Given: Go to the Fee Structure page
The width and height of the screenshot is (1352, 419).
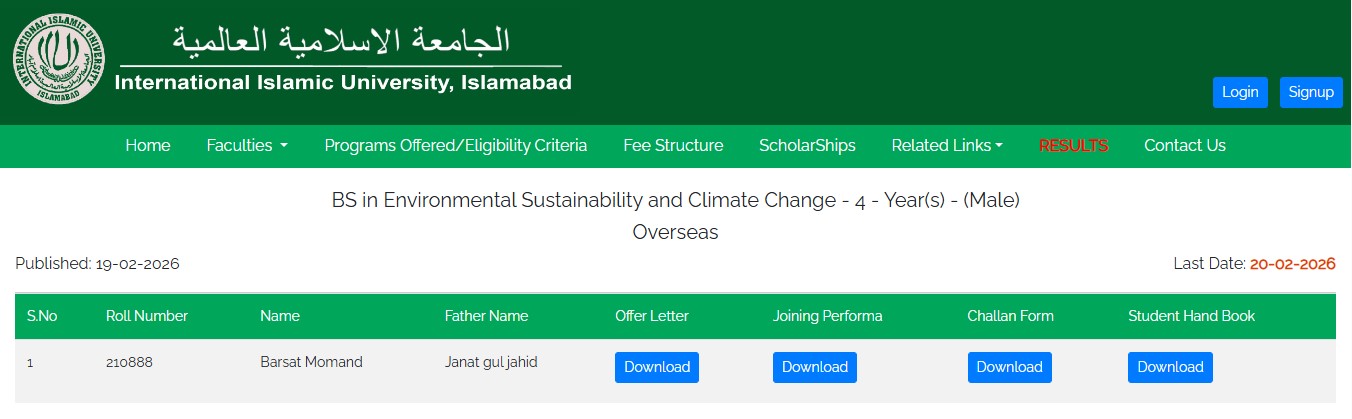Looking at the screenshot, I should (673, 146).
